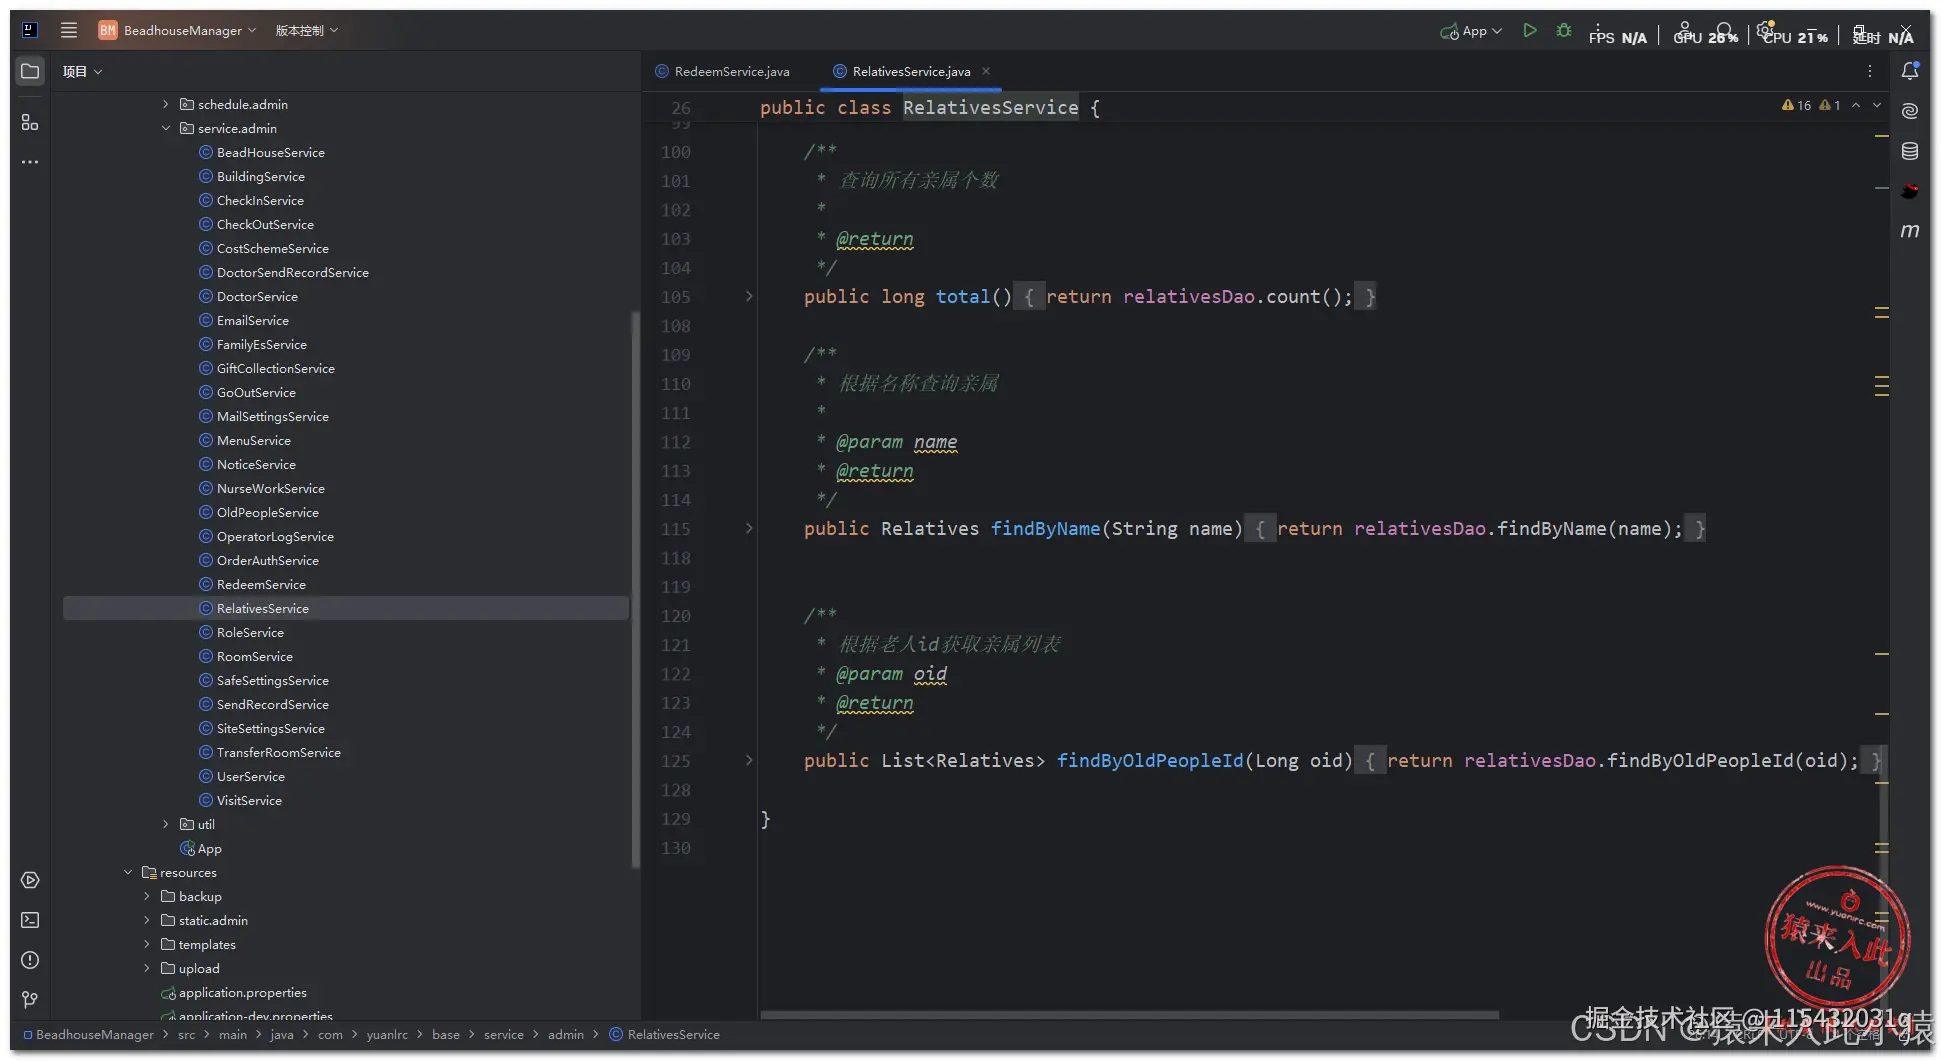
Task: Switch to RedeemService.java tab
Action: [722, 71]
